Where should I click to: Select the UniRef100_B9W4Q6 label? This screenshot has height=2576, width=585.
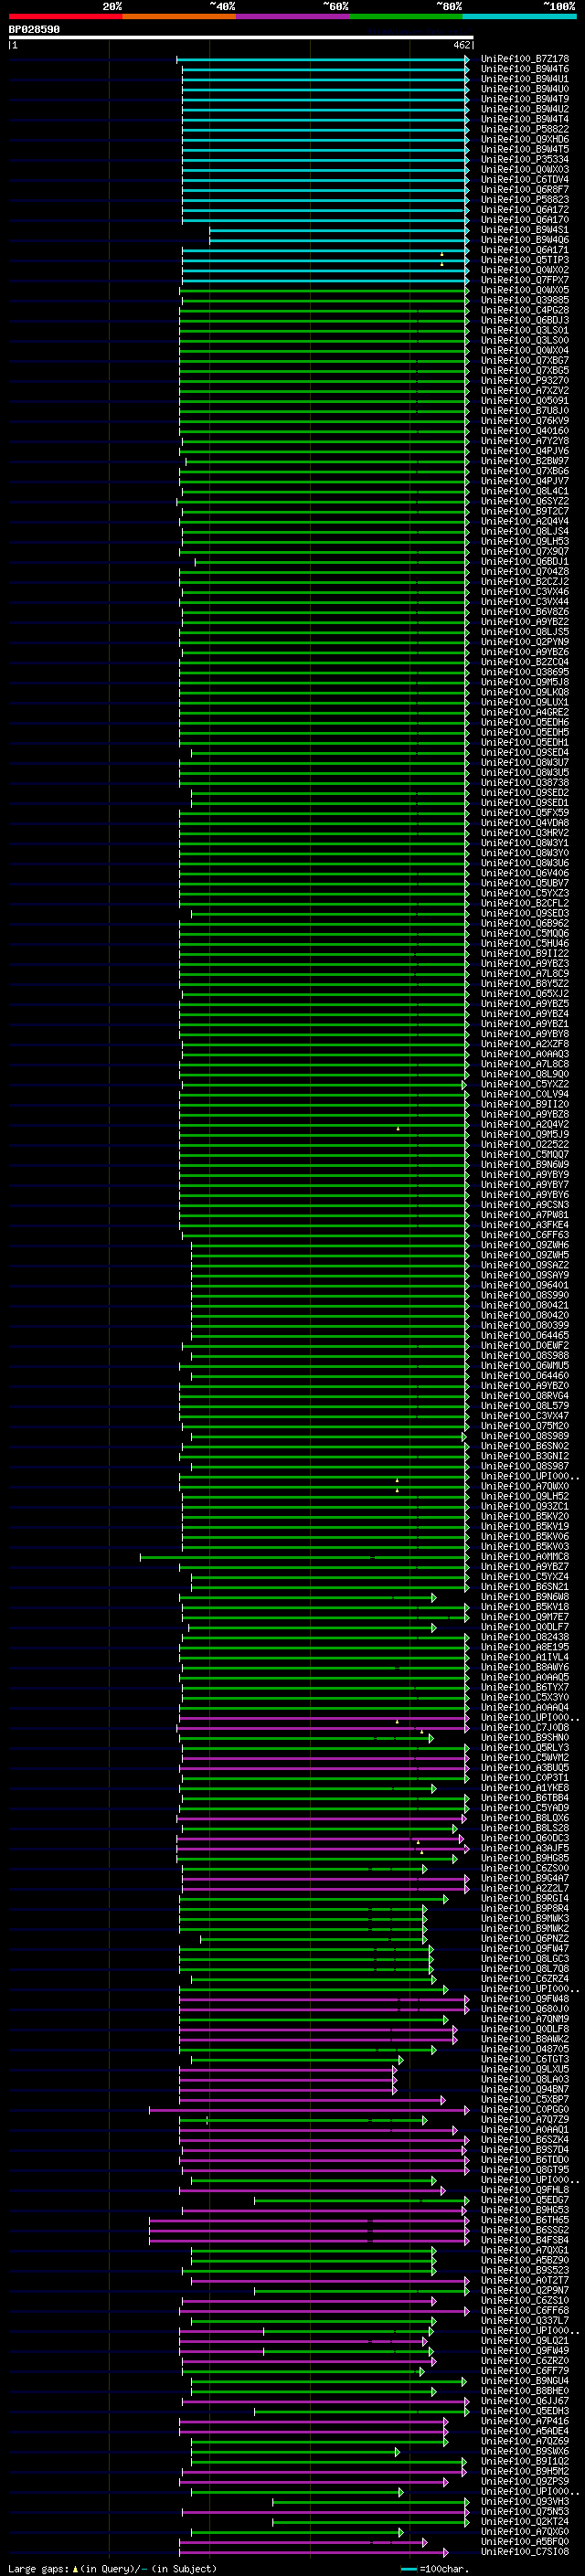click(x=524, y=239)
